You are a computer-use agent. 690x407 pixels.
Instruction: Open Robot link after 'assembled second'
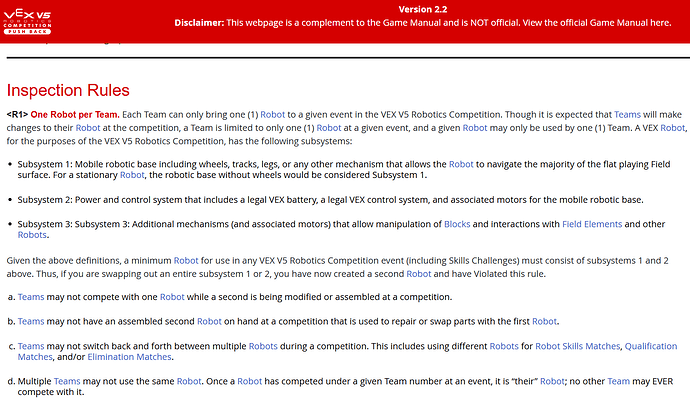click(x=209, y=322)
